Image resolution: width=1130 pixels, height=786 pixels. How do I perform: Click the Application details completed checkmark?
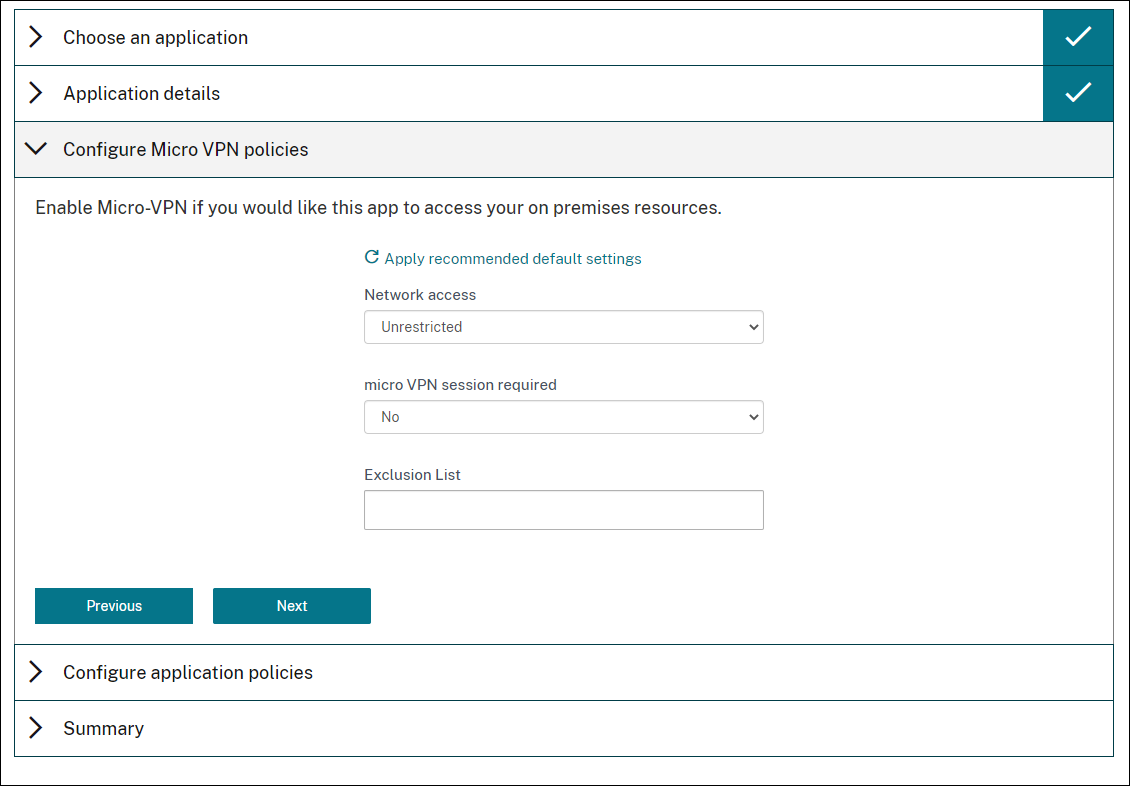(1077, 94)
